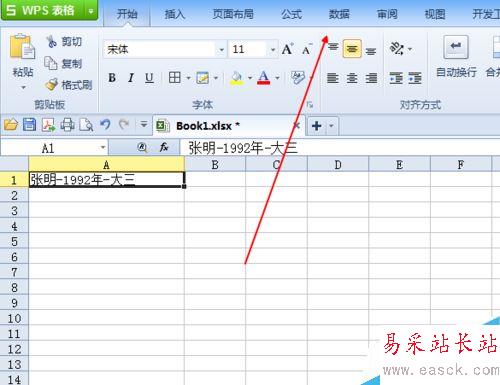The width and height of the screenshot is (500, 385).
Task: Open the Name Box dropdown arrow
Action: (103, 147)
